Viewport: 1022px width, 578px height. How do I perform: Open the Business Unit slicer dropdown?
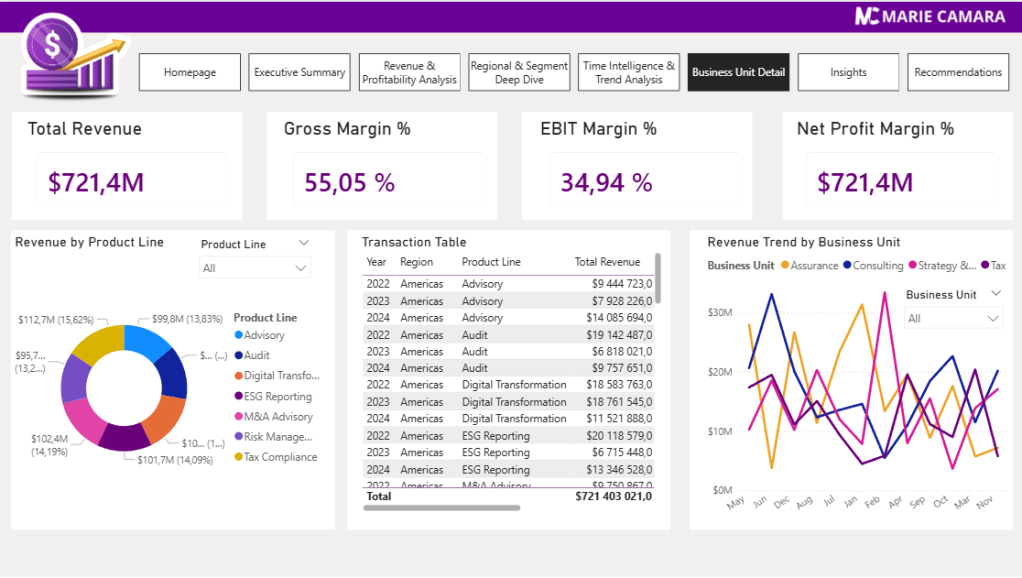[993, 318]
